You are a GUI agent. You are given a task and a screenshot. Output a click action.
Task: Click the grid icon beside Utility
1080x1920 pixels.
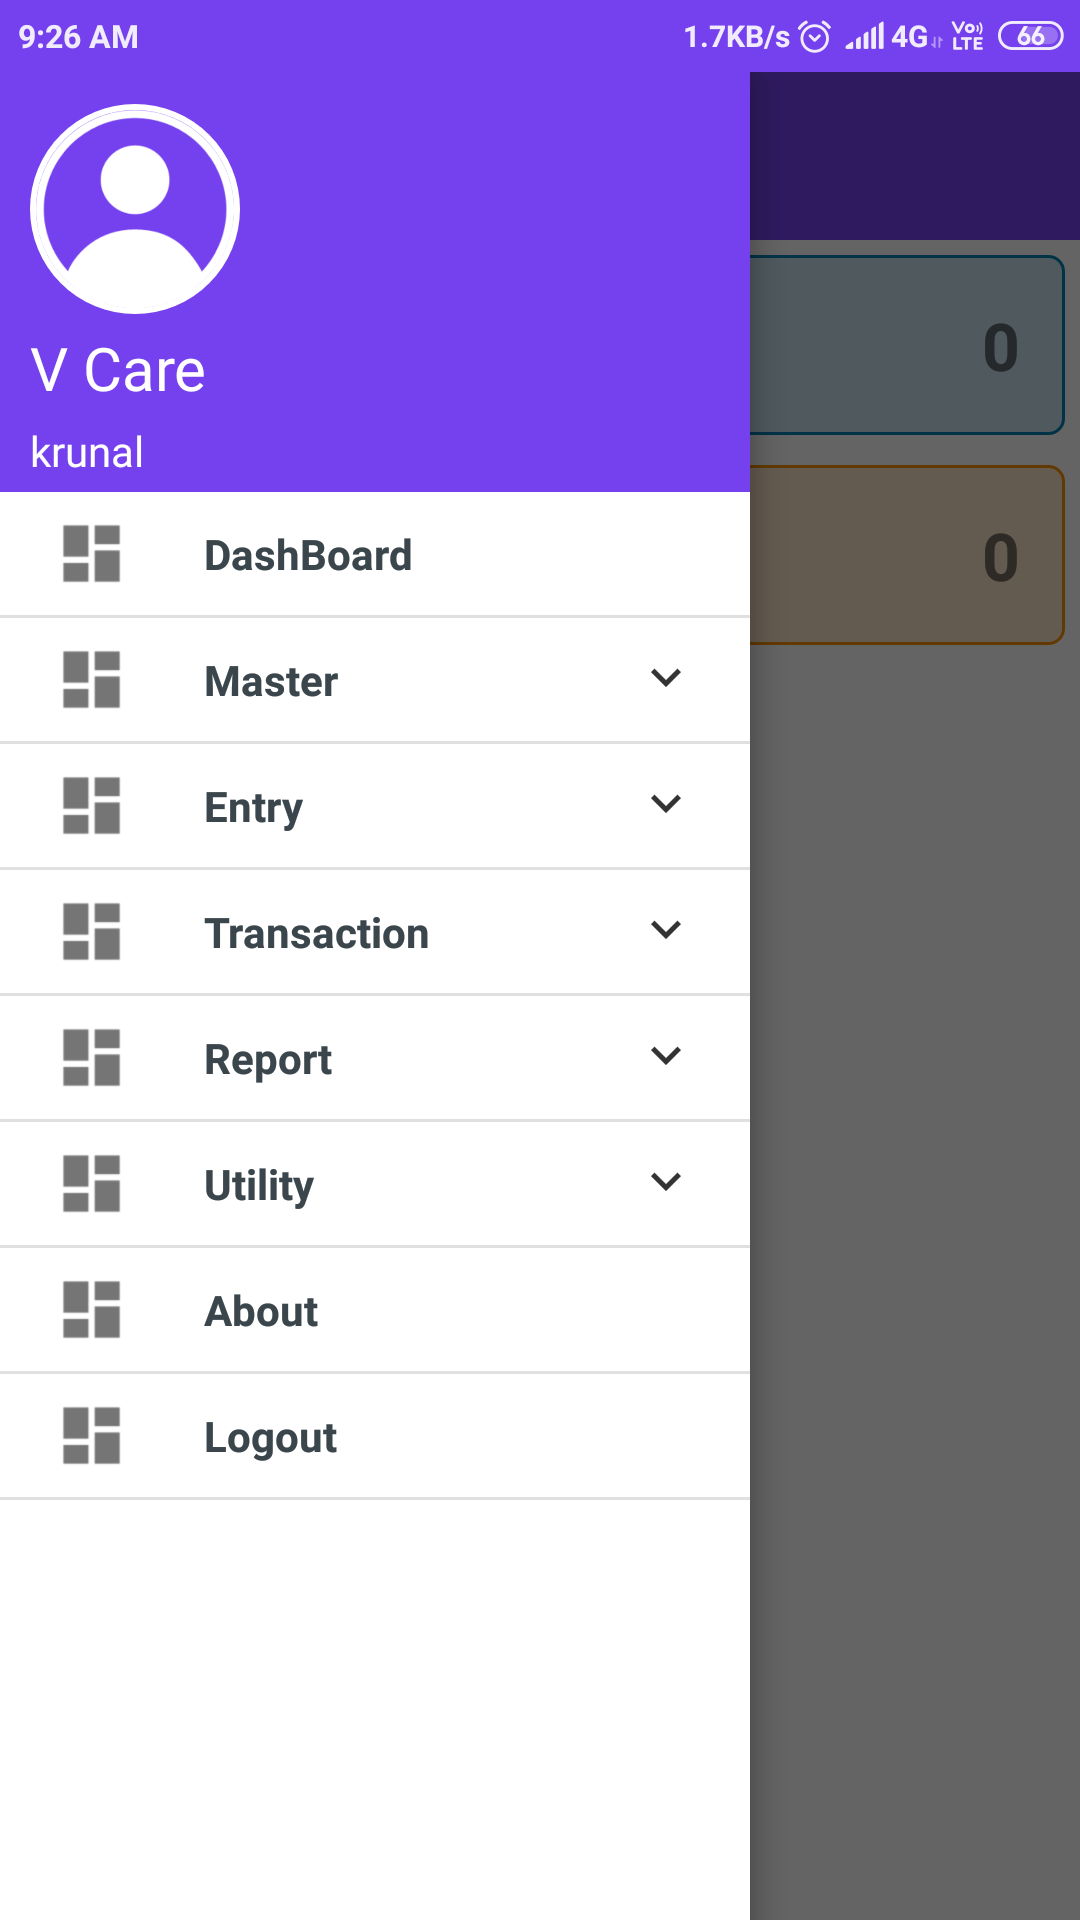(91, 1184)
